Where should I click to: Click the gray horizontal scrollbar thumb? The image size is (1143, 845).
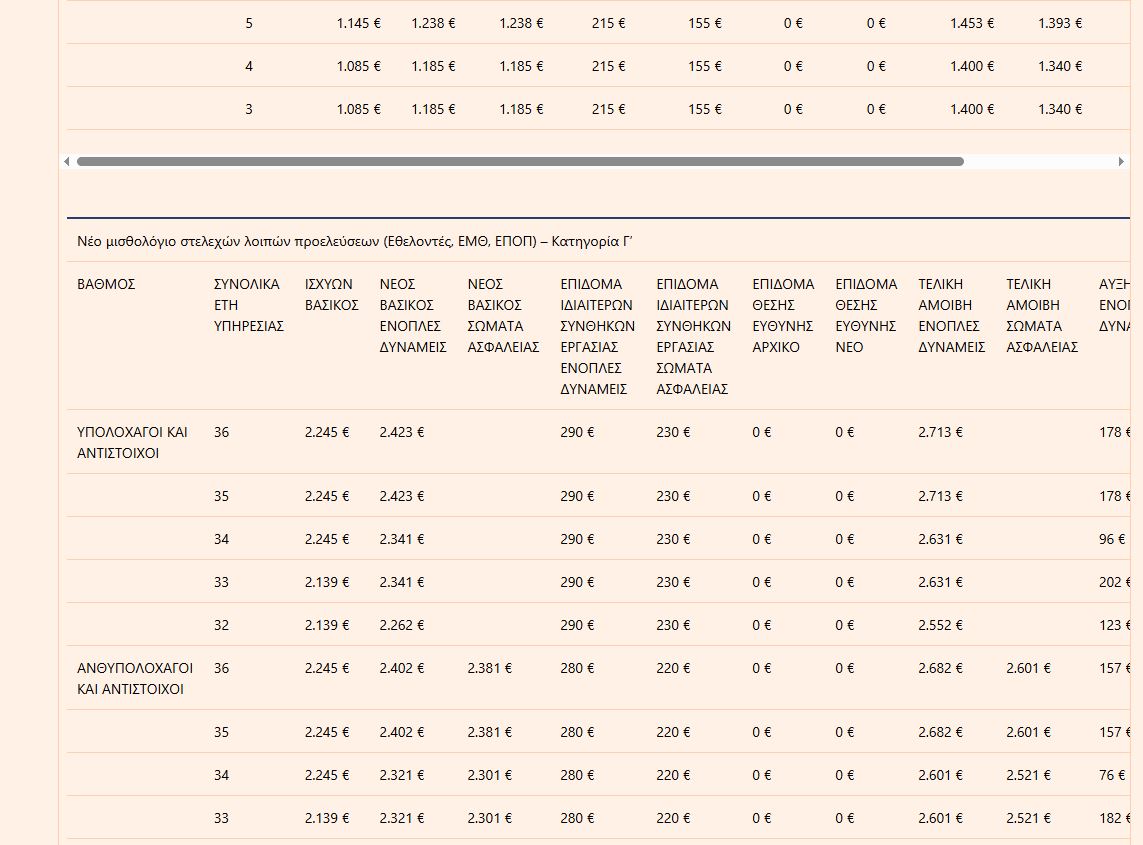[520, 161]
